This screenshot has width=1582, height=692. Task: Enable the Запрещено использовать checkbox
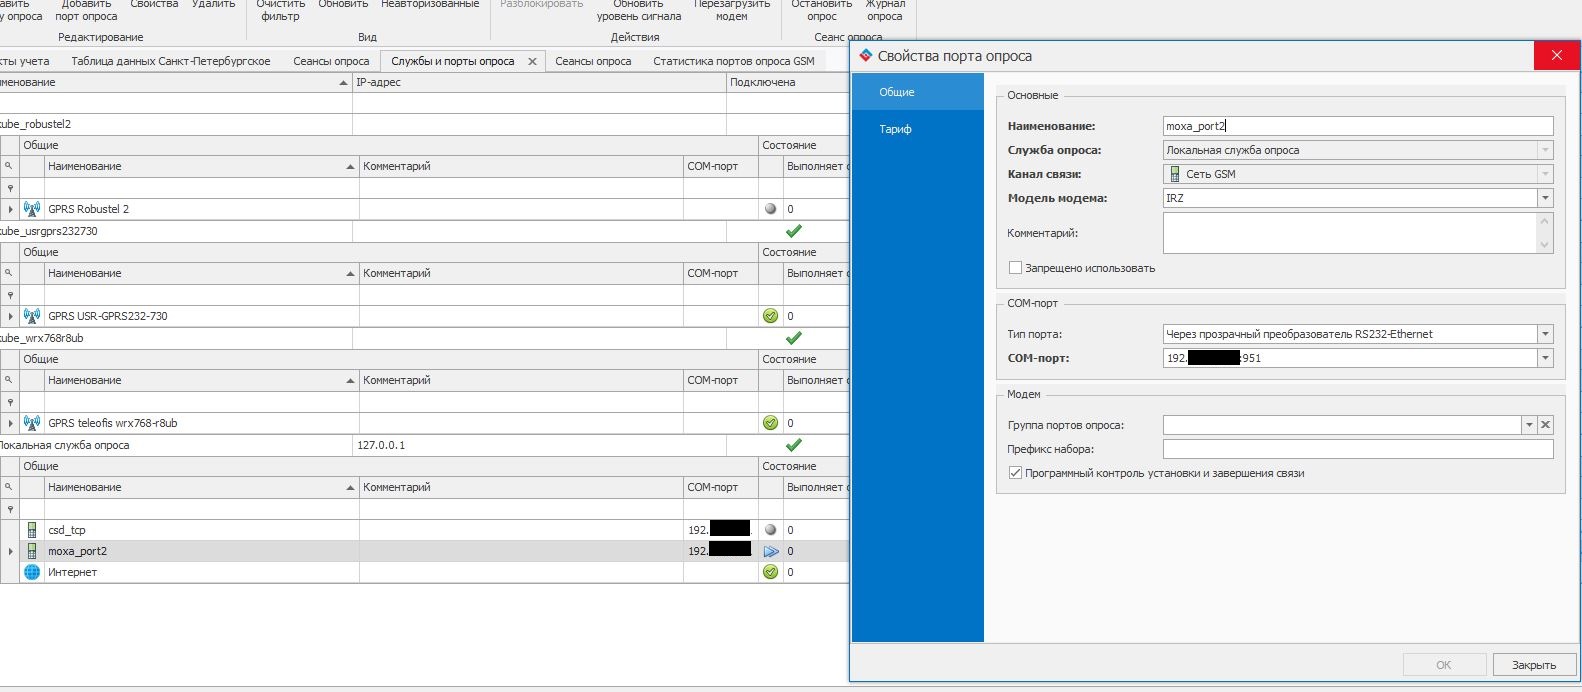click(1015, 268)
